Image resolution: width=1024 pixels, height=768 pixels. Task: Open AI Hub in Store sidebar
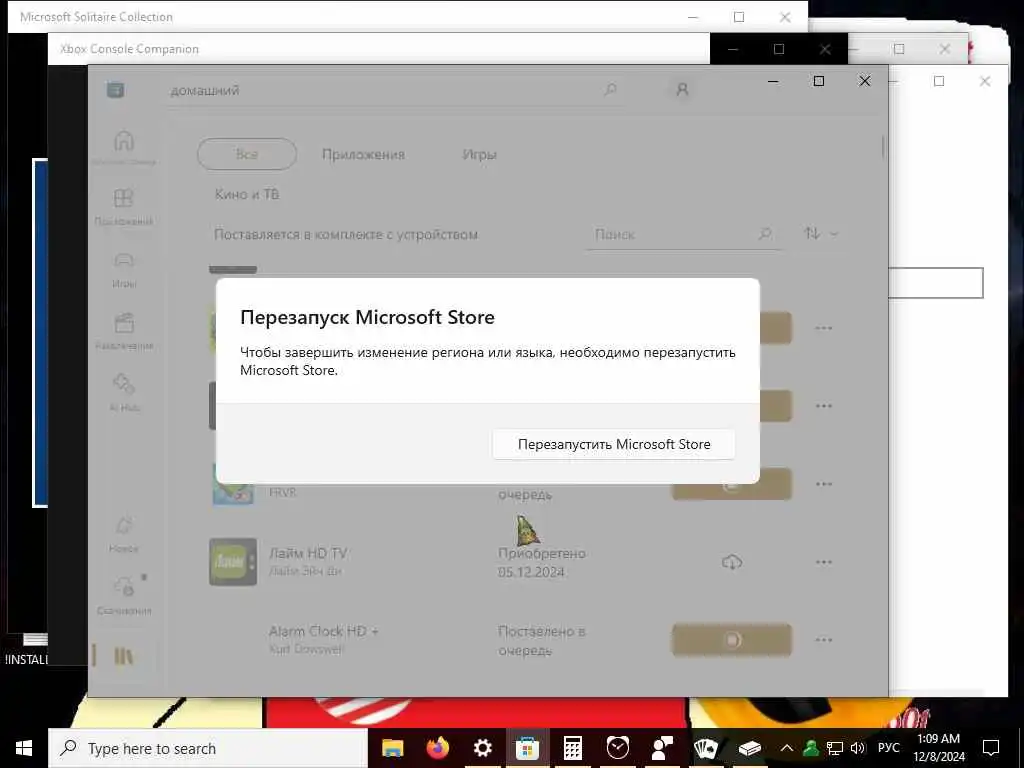pyautogui.click(x=123, y=392)
